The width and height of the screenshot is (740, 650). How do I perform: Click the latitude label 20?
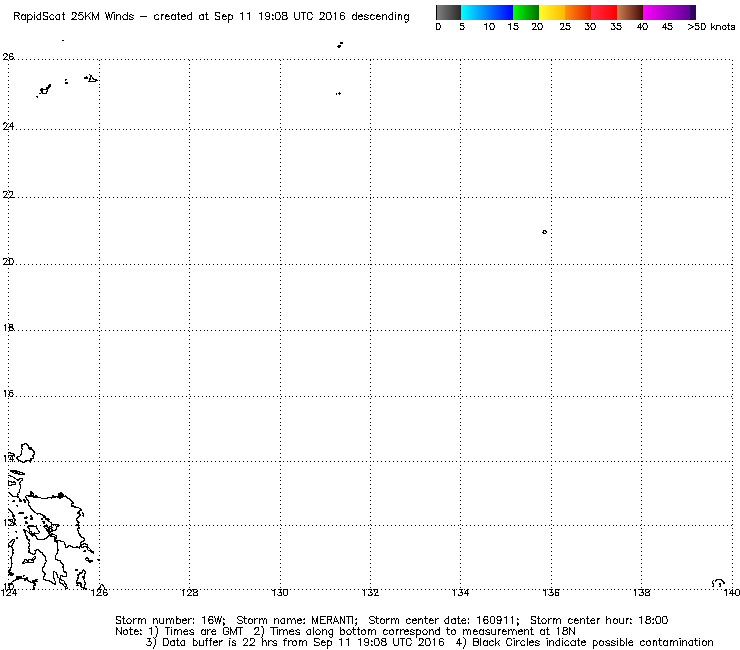tap(8, 261)
